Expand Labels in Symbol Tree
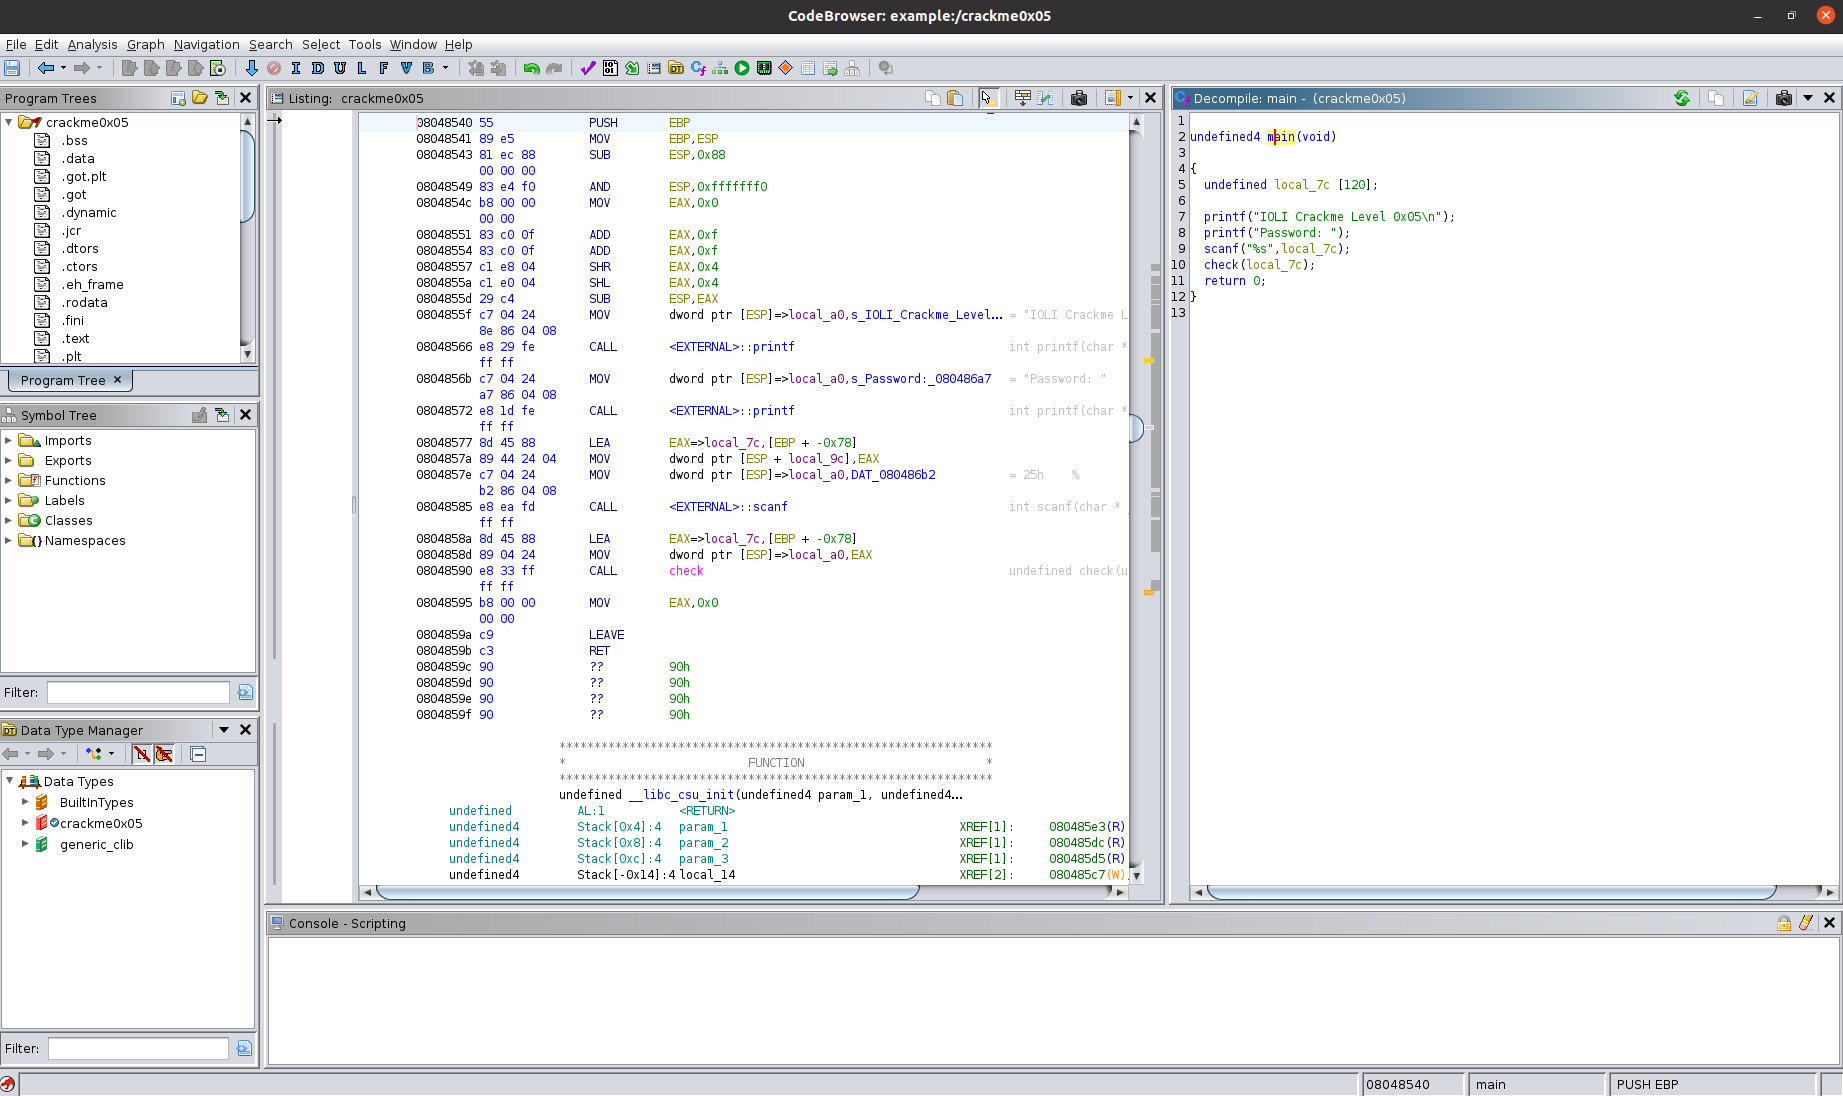The height and width of the screenshot is (1096, 1843). pyautogui.click(x=9, y=500)
